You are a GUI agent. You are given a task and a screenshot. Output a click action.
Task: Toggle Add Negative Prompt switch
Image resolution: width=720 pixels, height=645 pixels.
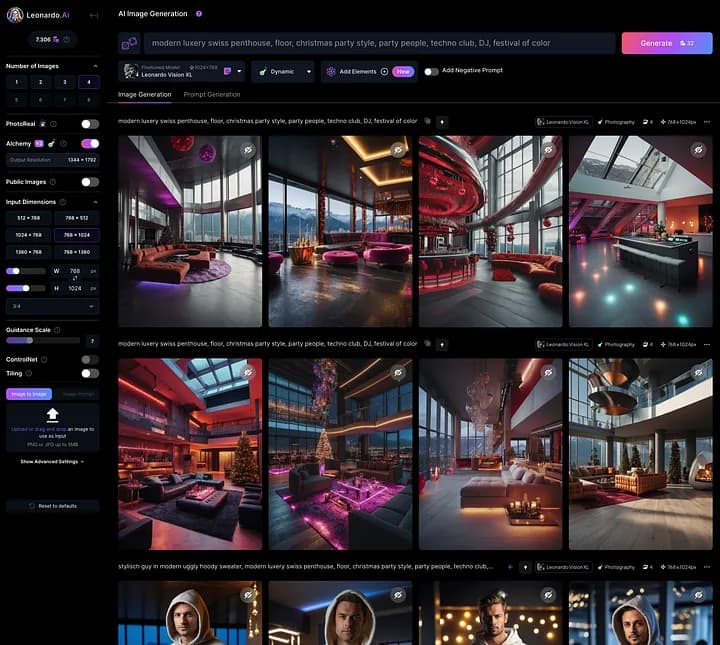432,71
